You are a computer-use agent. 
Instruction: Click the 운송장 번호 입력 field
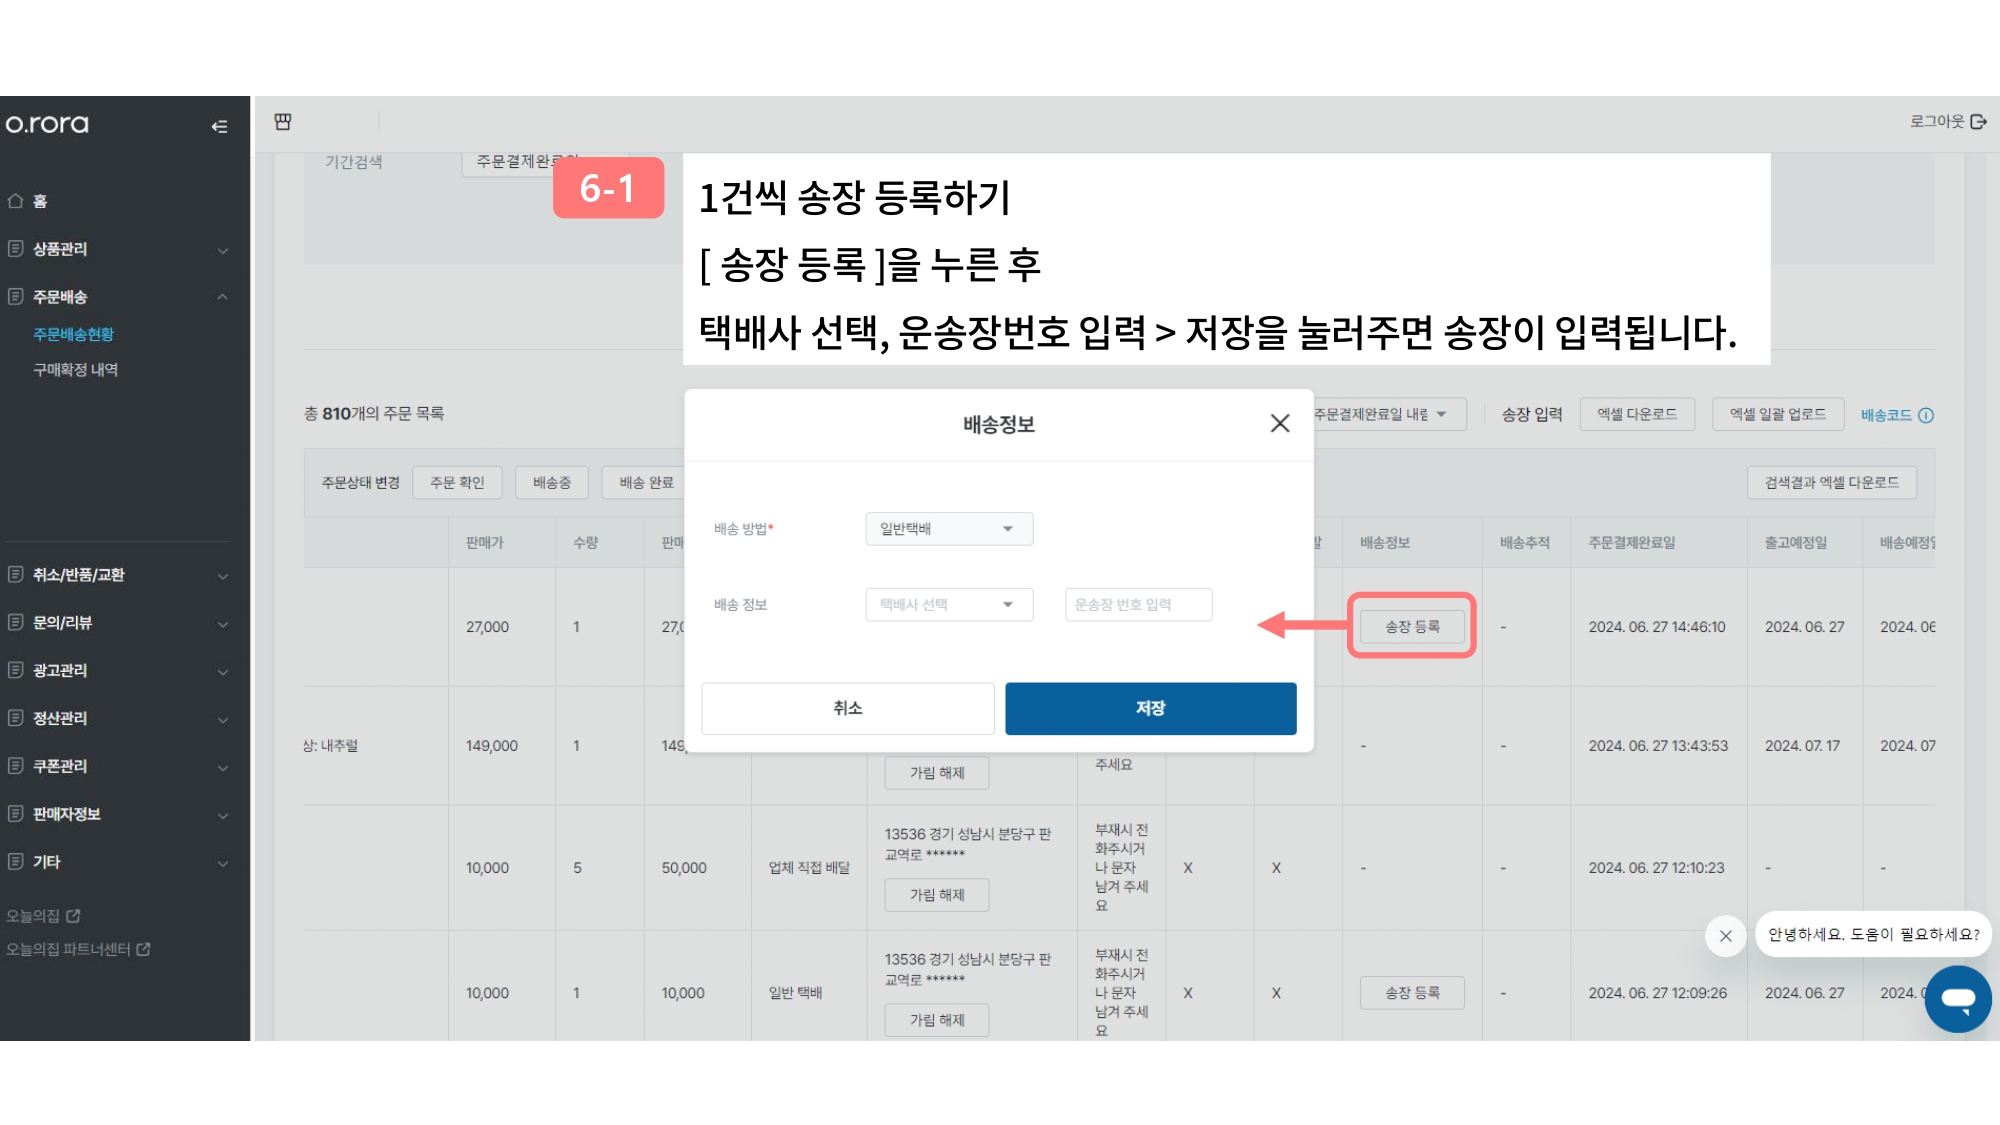(1138, 605)
